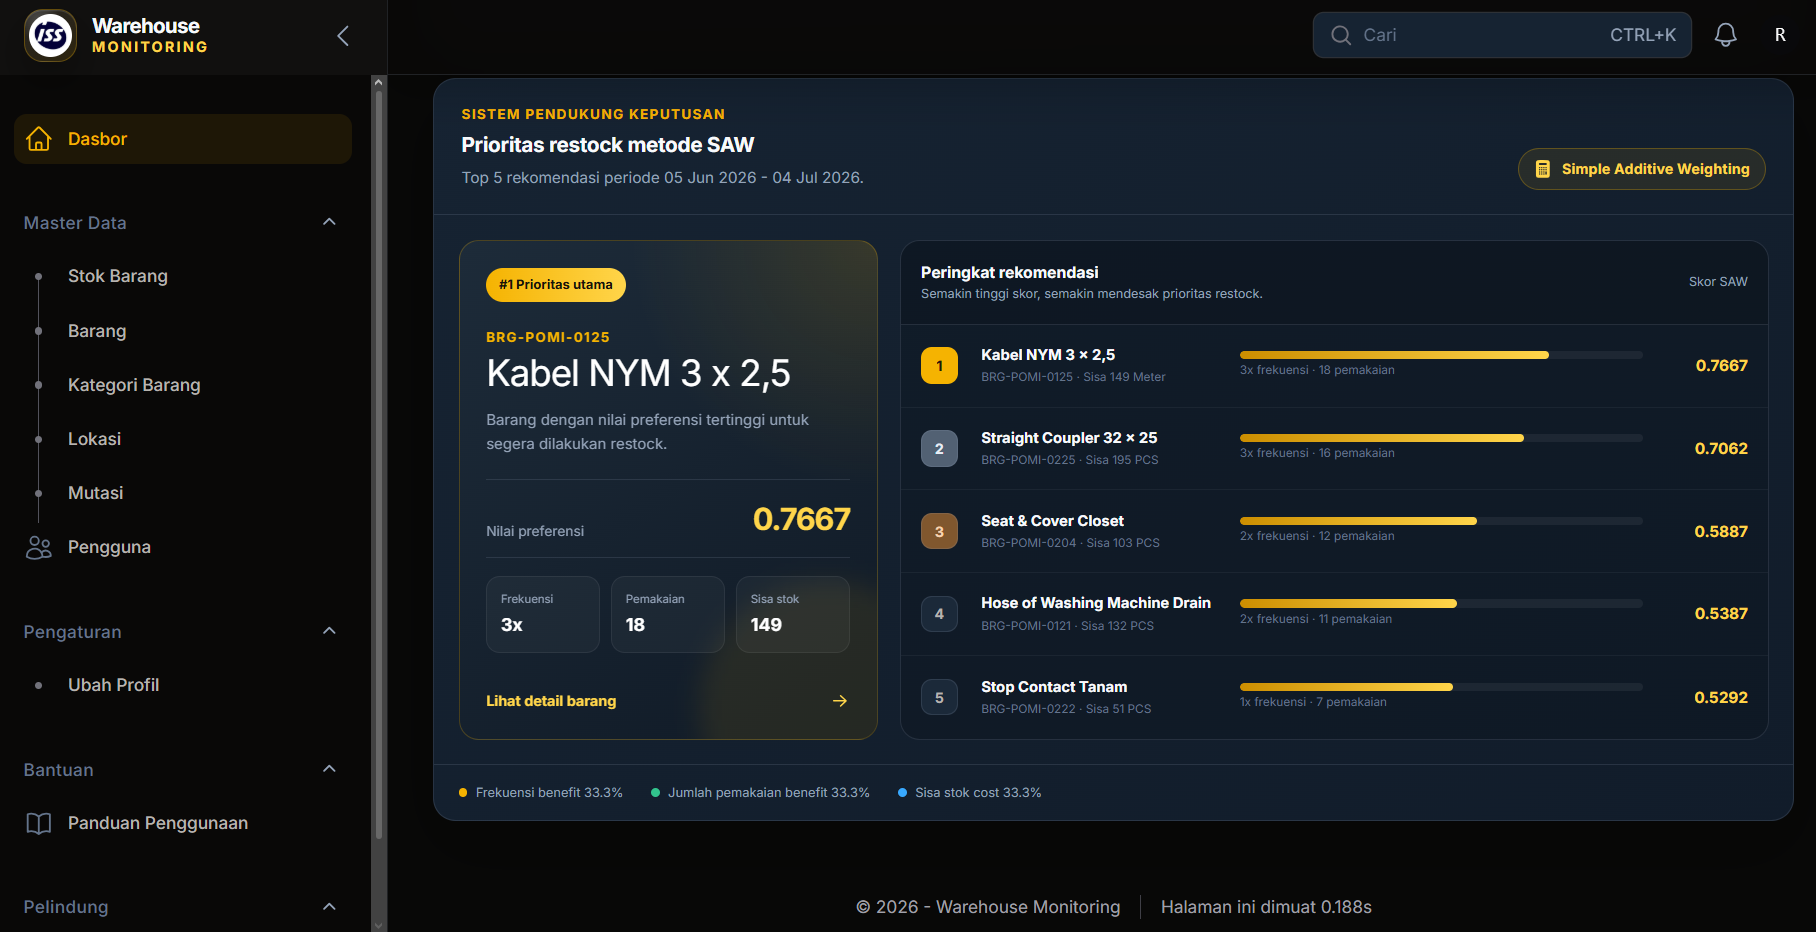Open Stop Contact Tanam row

[1334, 698]
